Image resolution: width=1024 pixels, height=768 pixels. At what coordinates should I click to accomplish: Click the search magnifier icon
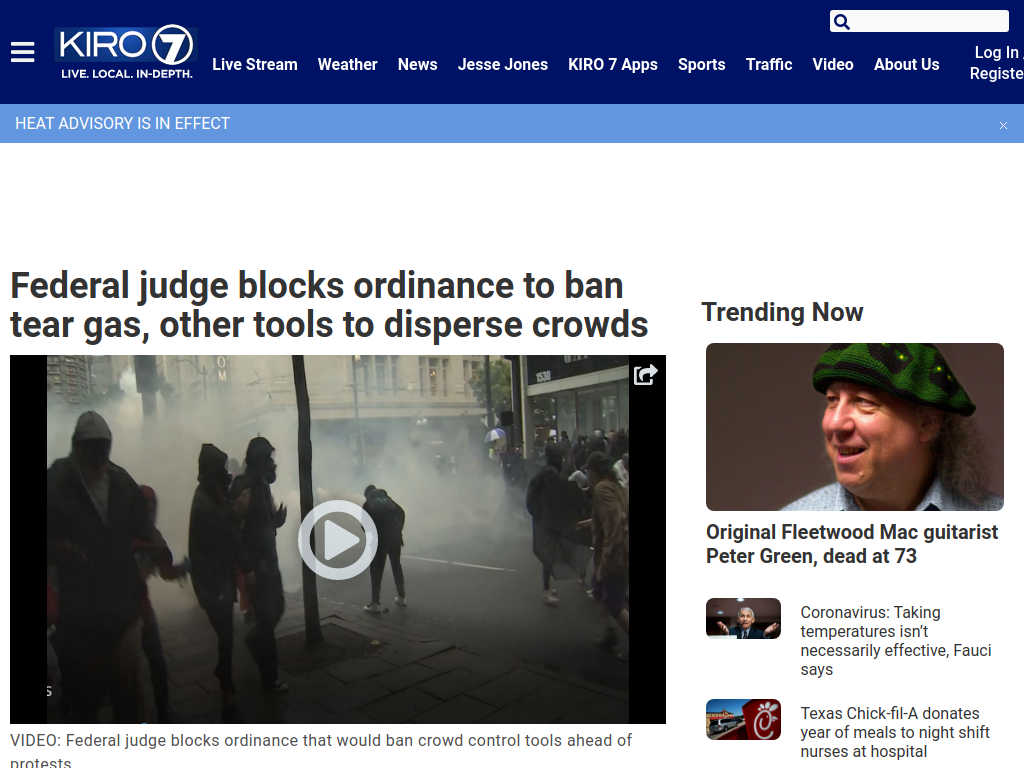tap(842, 22)
